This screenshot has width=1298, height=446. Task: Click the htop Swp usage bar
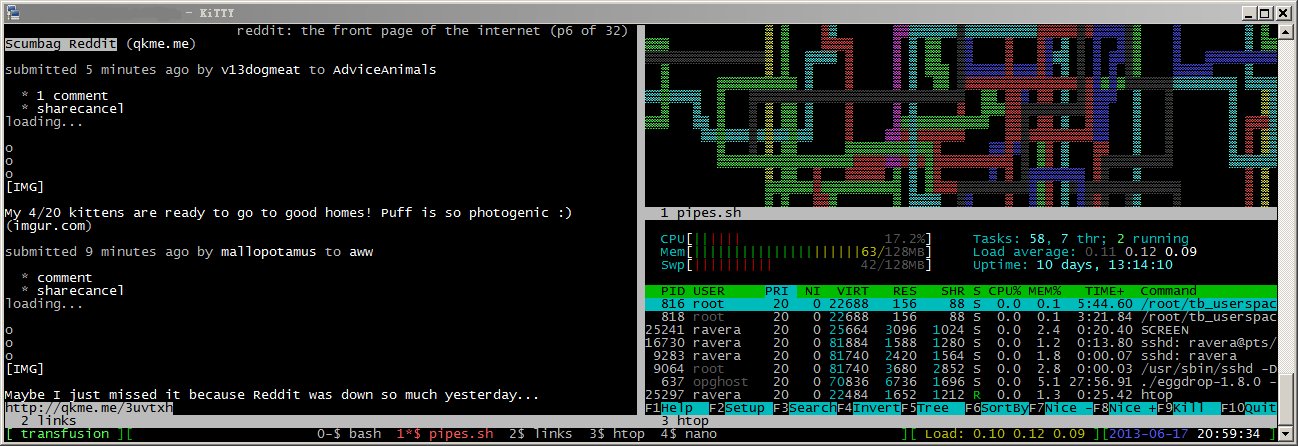pyautogui.click(x=795, y=265)
